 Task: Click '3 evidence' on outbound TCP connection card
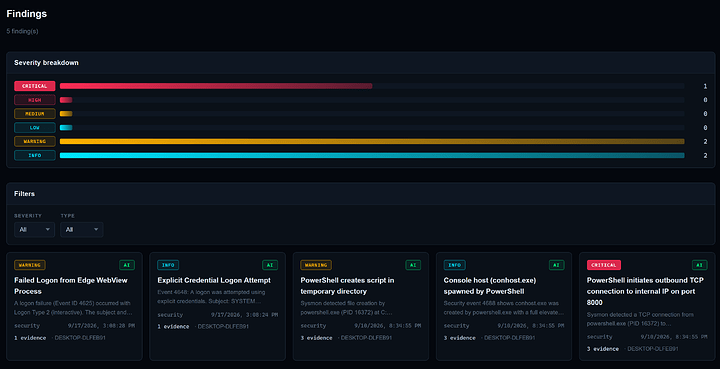click(603, 349)
